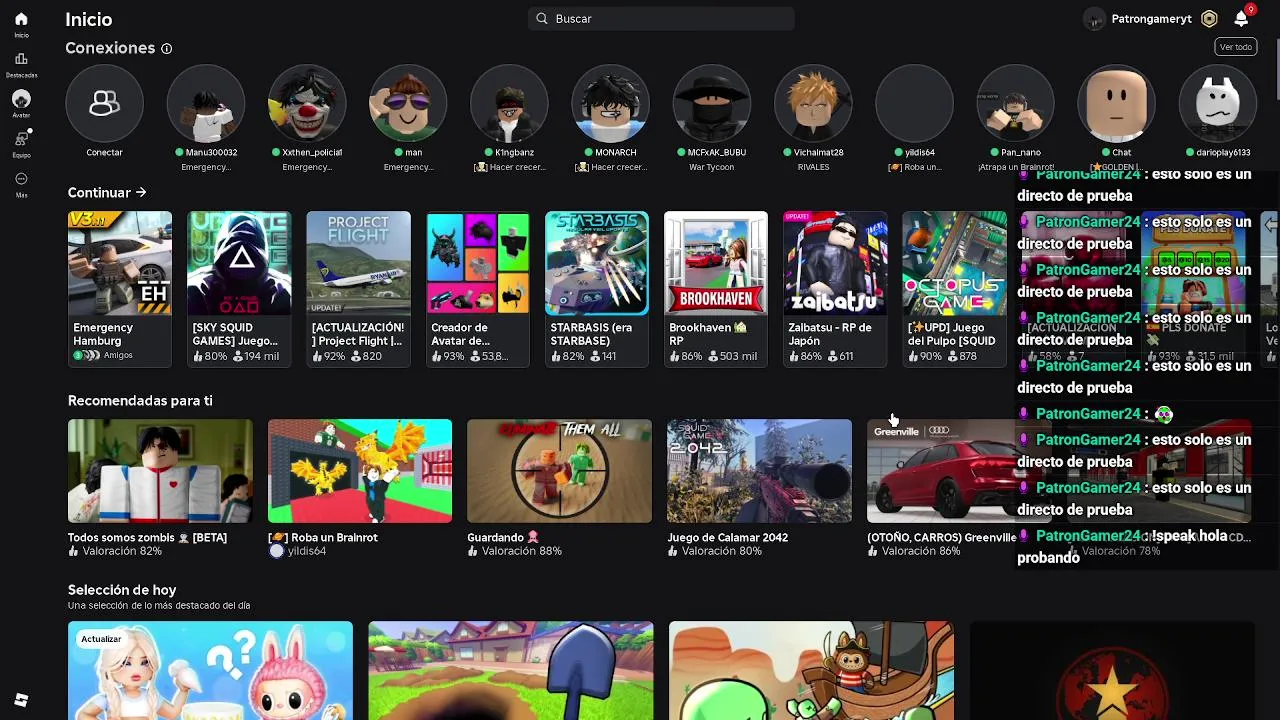The image size is (1280, 720).
Task: Open Manu300032 friend avatar
Action: pyautogui.click(x=205, y=103)
